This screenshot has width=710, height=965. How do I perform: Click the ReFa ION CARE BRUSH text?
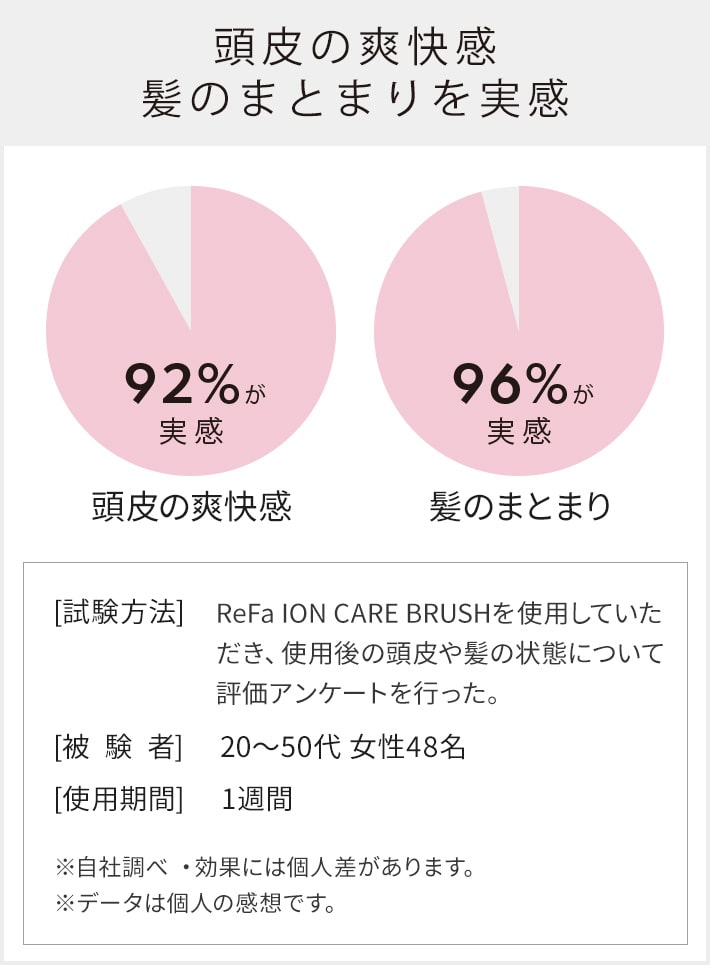[x=354, y=614]
